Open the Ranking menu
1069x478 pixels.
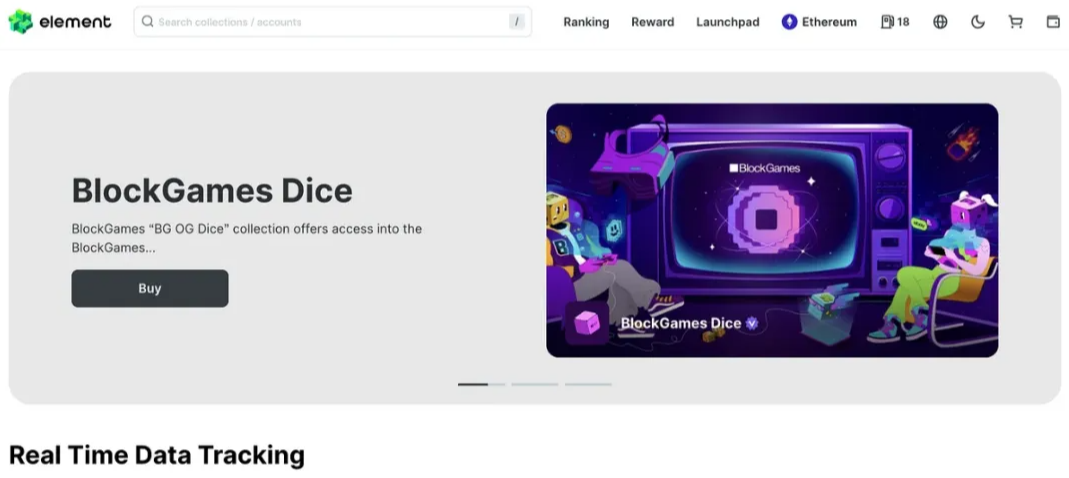click(x=586, y=22)
